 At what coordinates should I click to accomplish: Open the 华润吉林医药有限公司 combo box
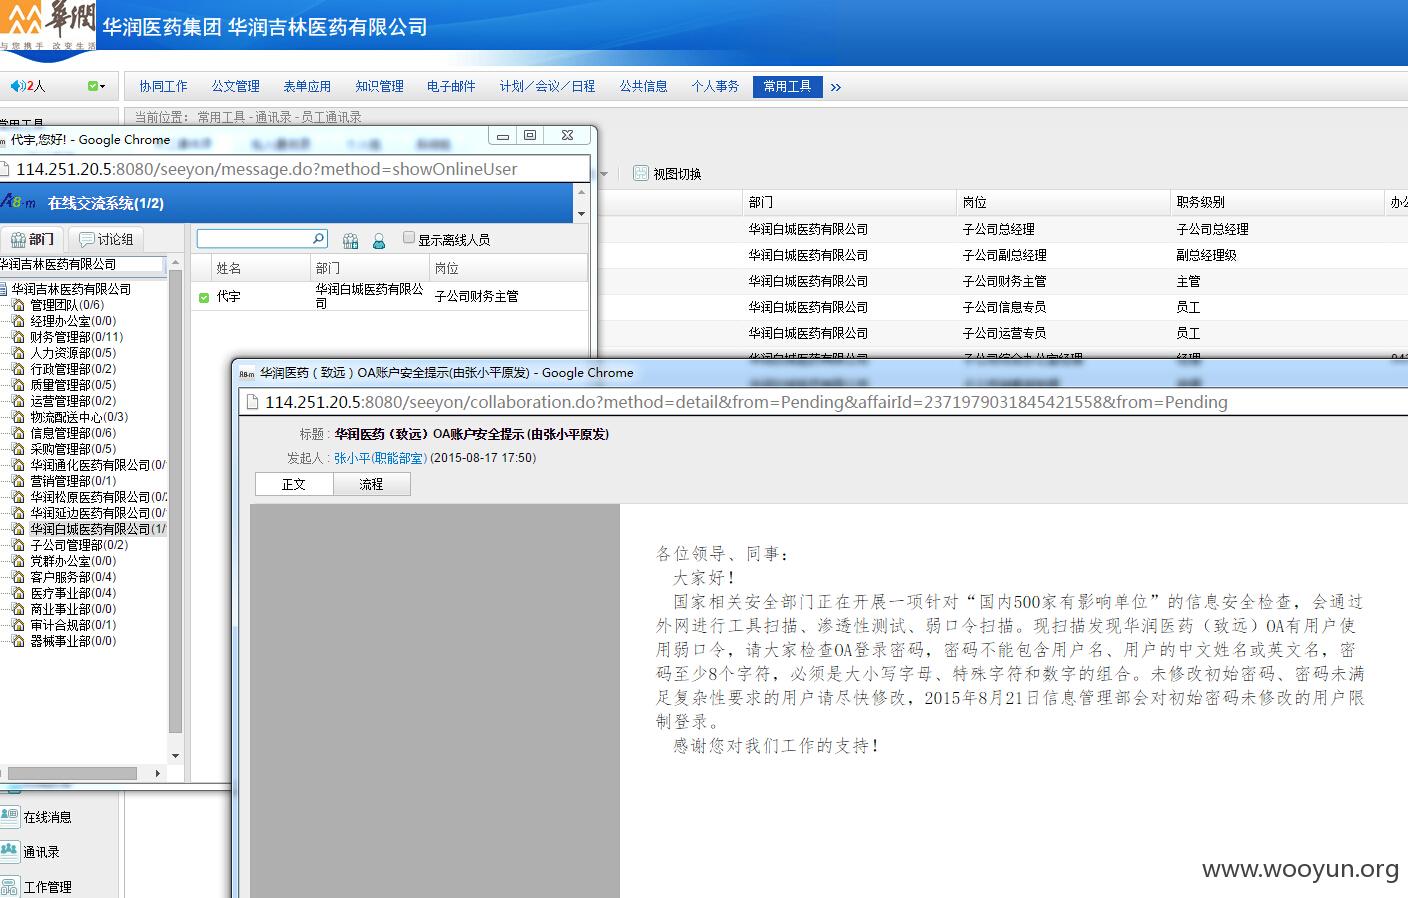point(82,264)
